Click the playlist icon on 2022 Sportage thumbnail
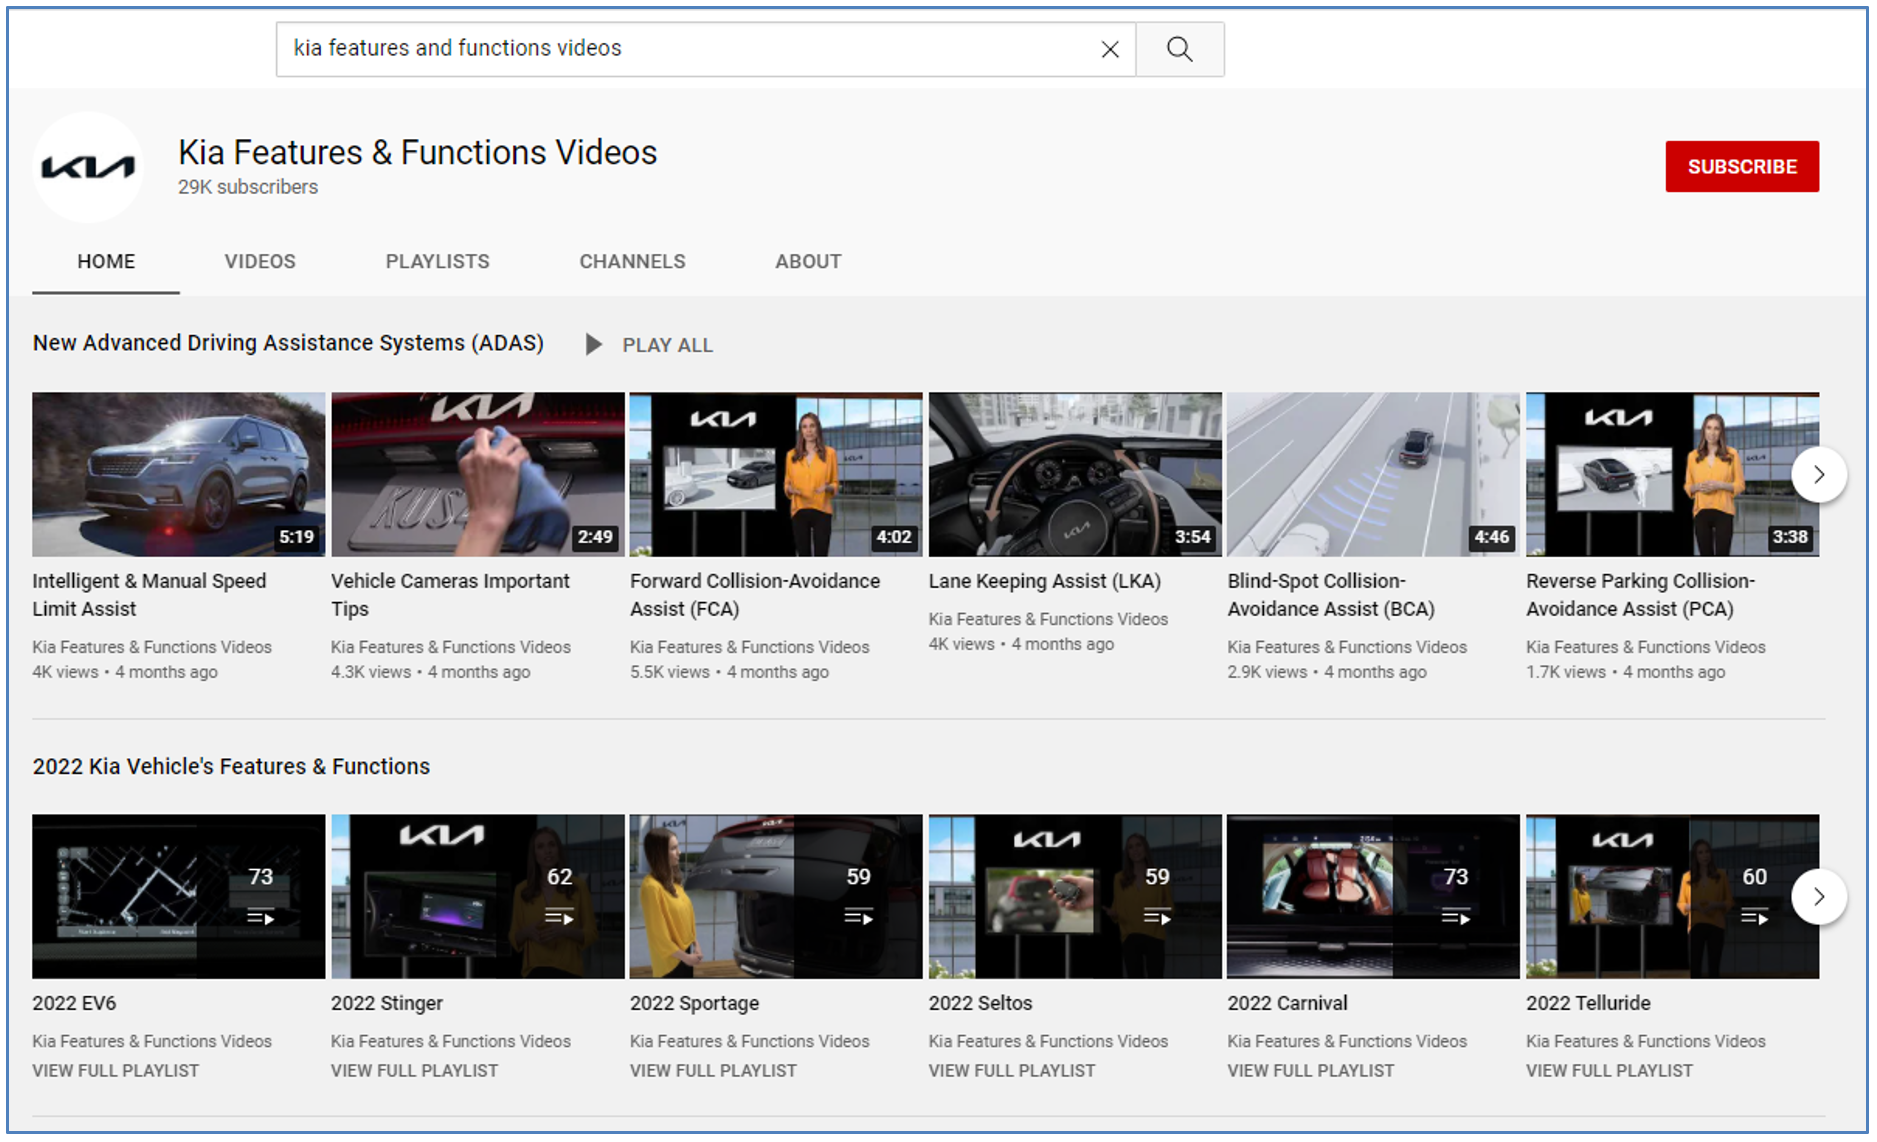This screenshot has width=1877, height=1142. (858, 917)
